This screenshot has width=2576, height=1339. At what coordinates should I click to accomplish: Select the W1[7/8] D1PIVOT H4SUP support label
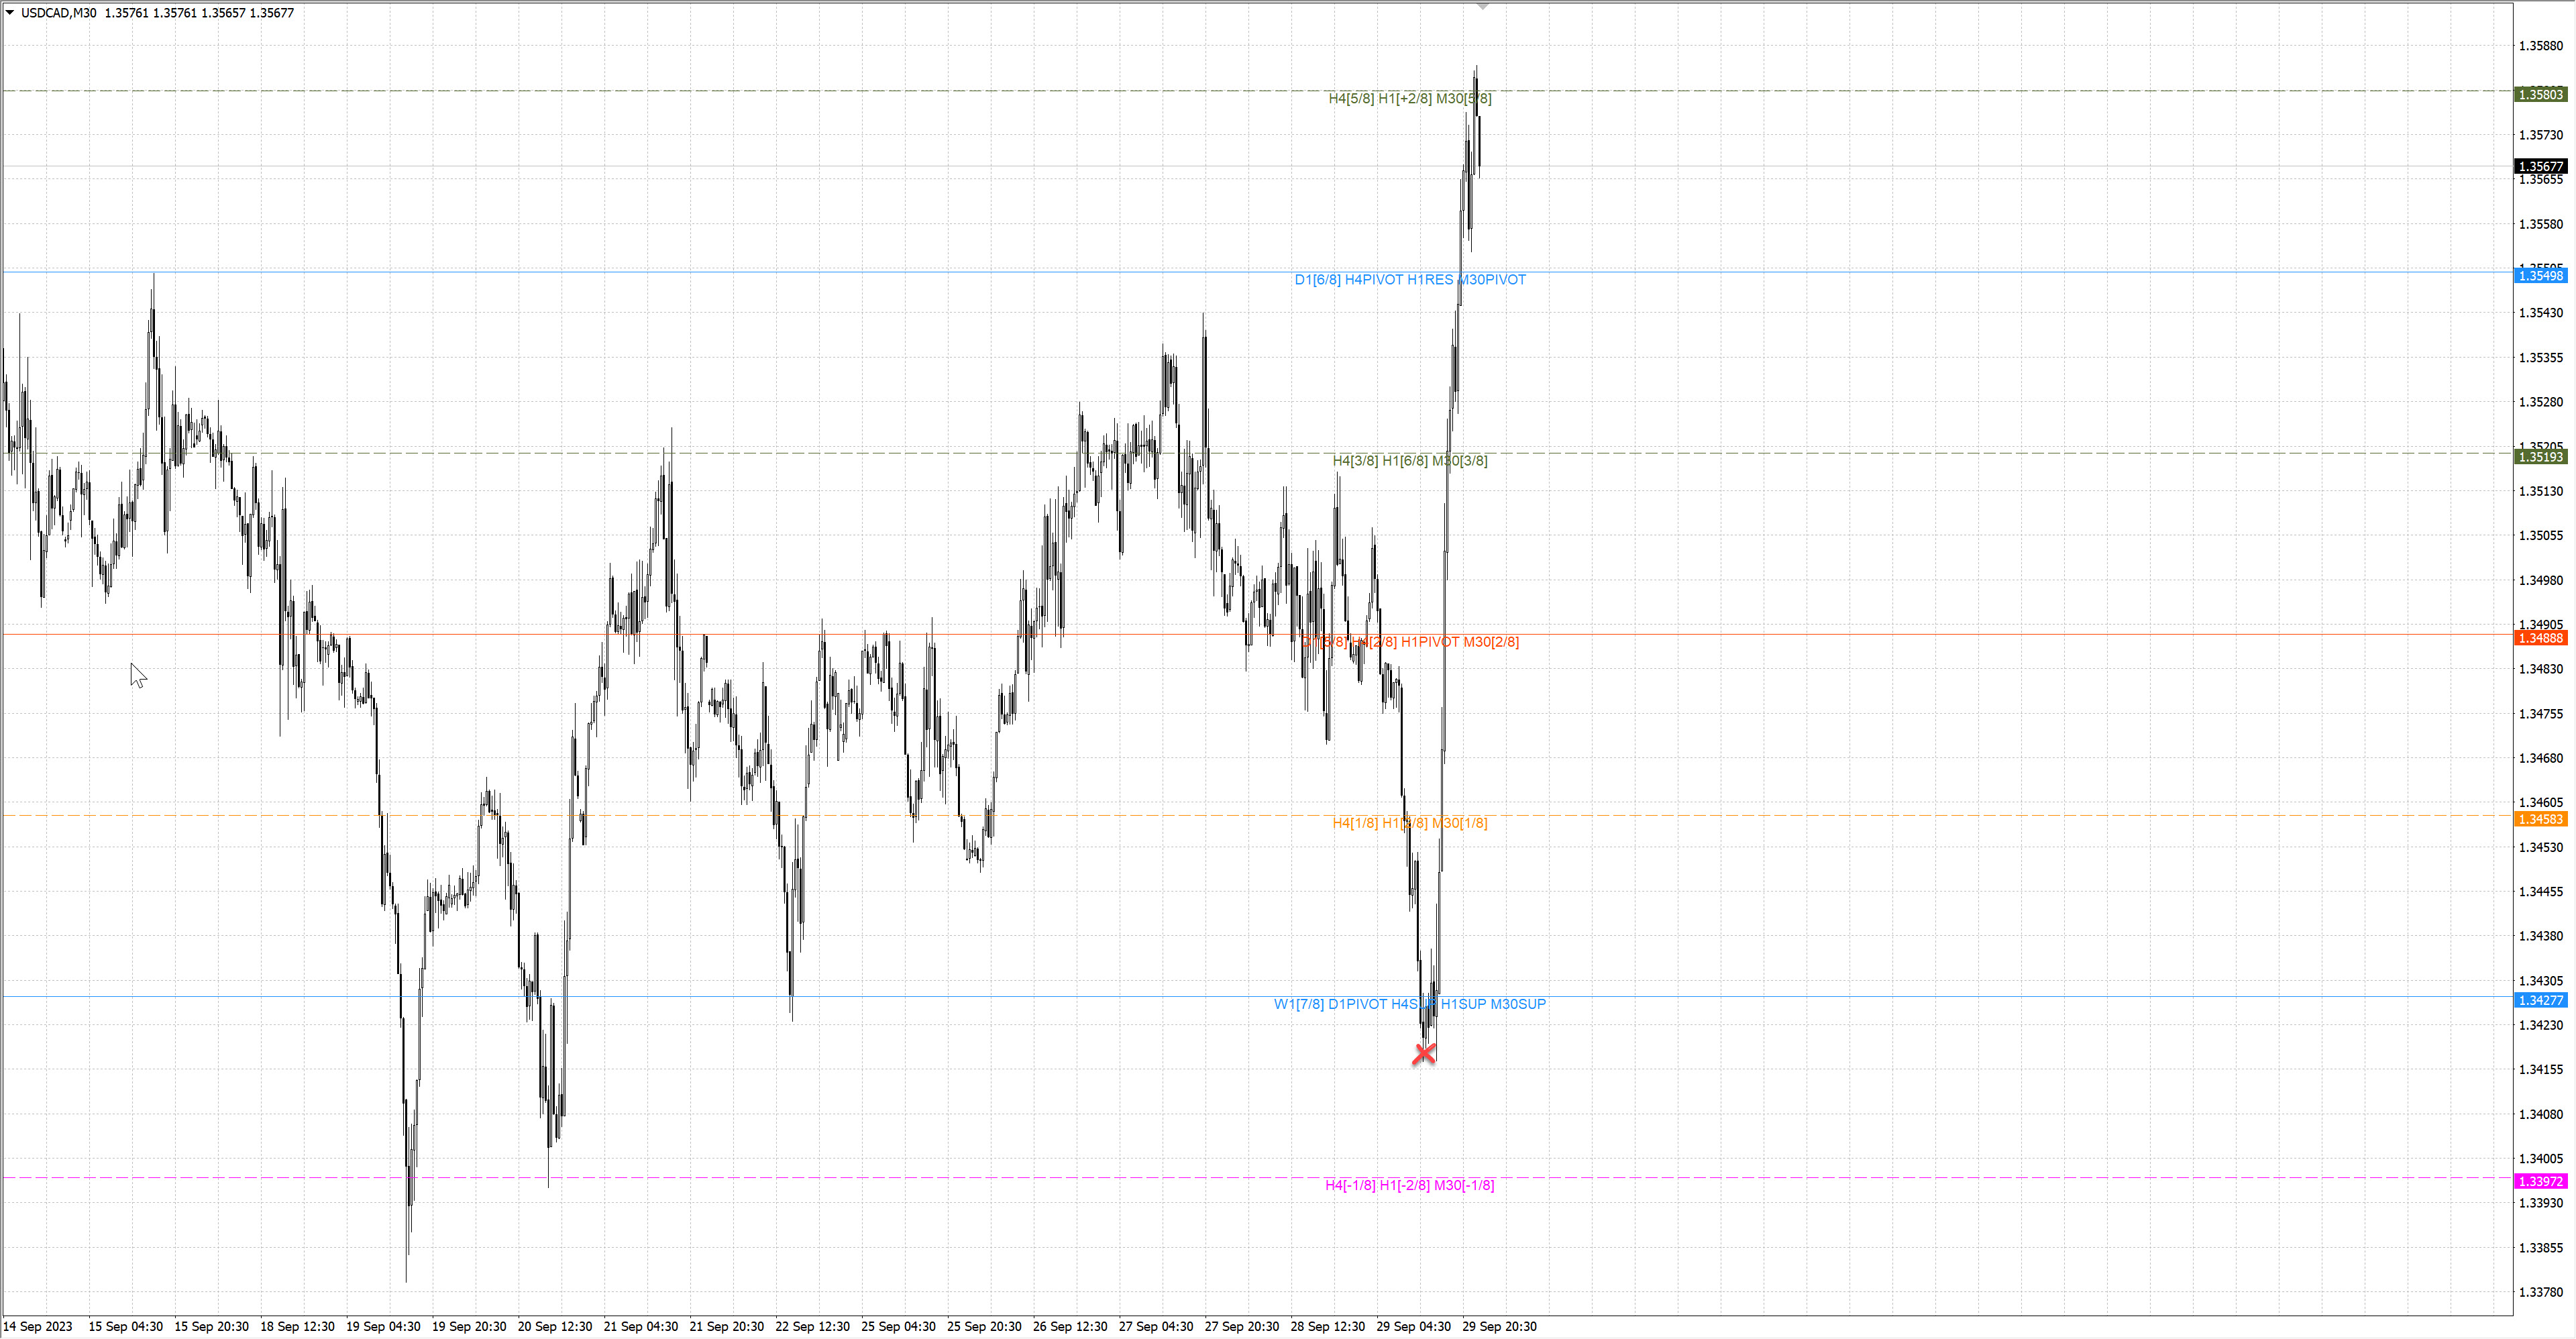pos(1409,1004)
